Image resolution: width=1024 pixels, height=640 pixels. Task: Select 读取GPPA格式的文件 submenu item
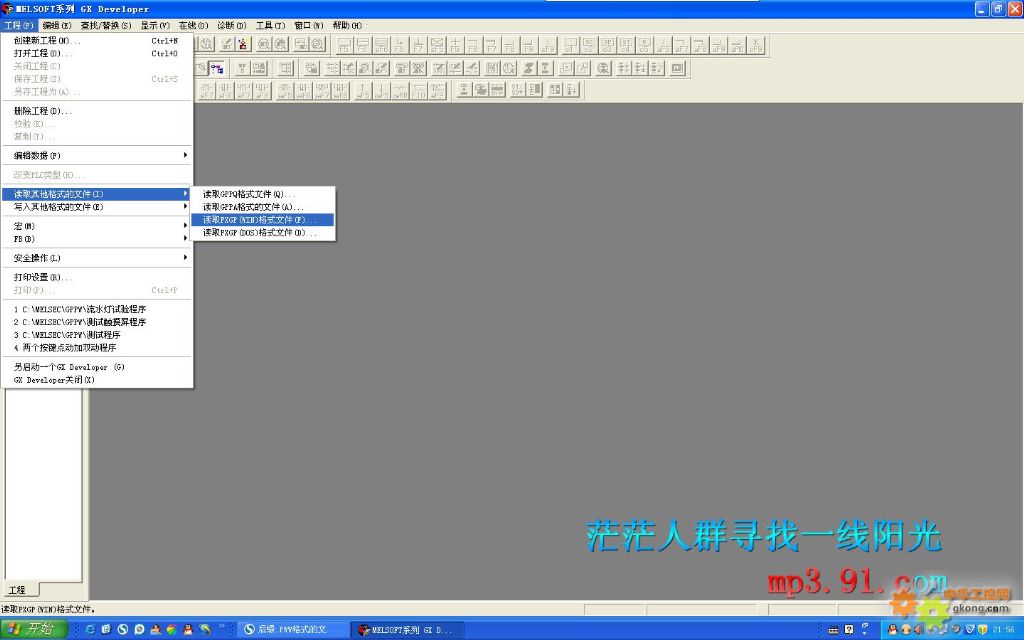point(263,207)
